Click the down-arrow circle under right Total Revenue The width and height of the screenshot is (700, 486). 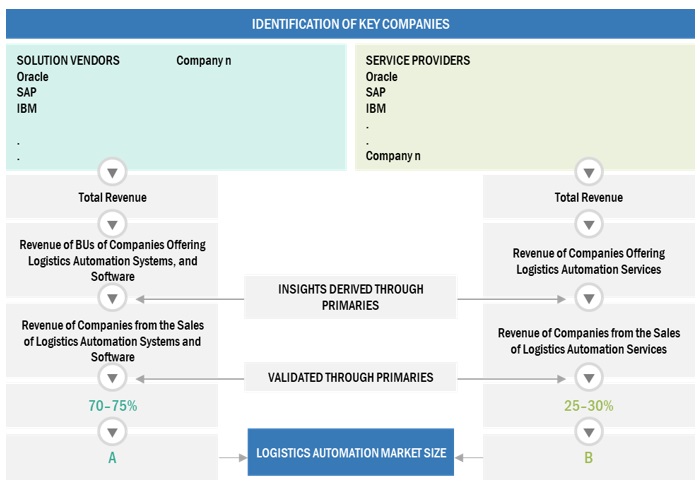589,224
